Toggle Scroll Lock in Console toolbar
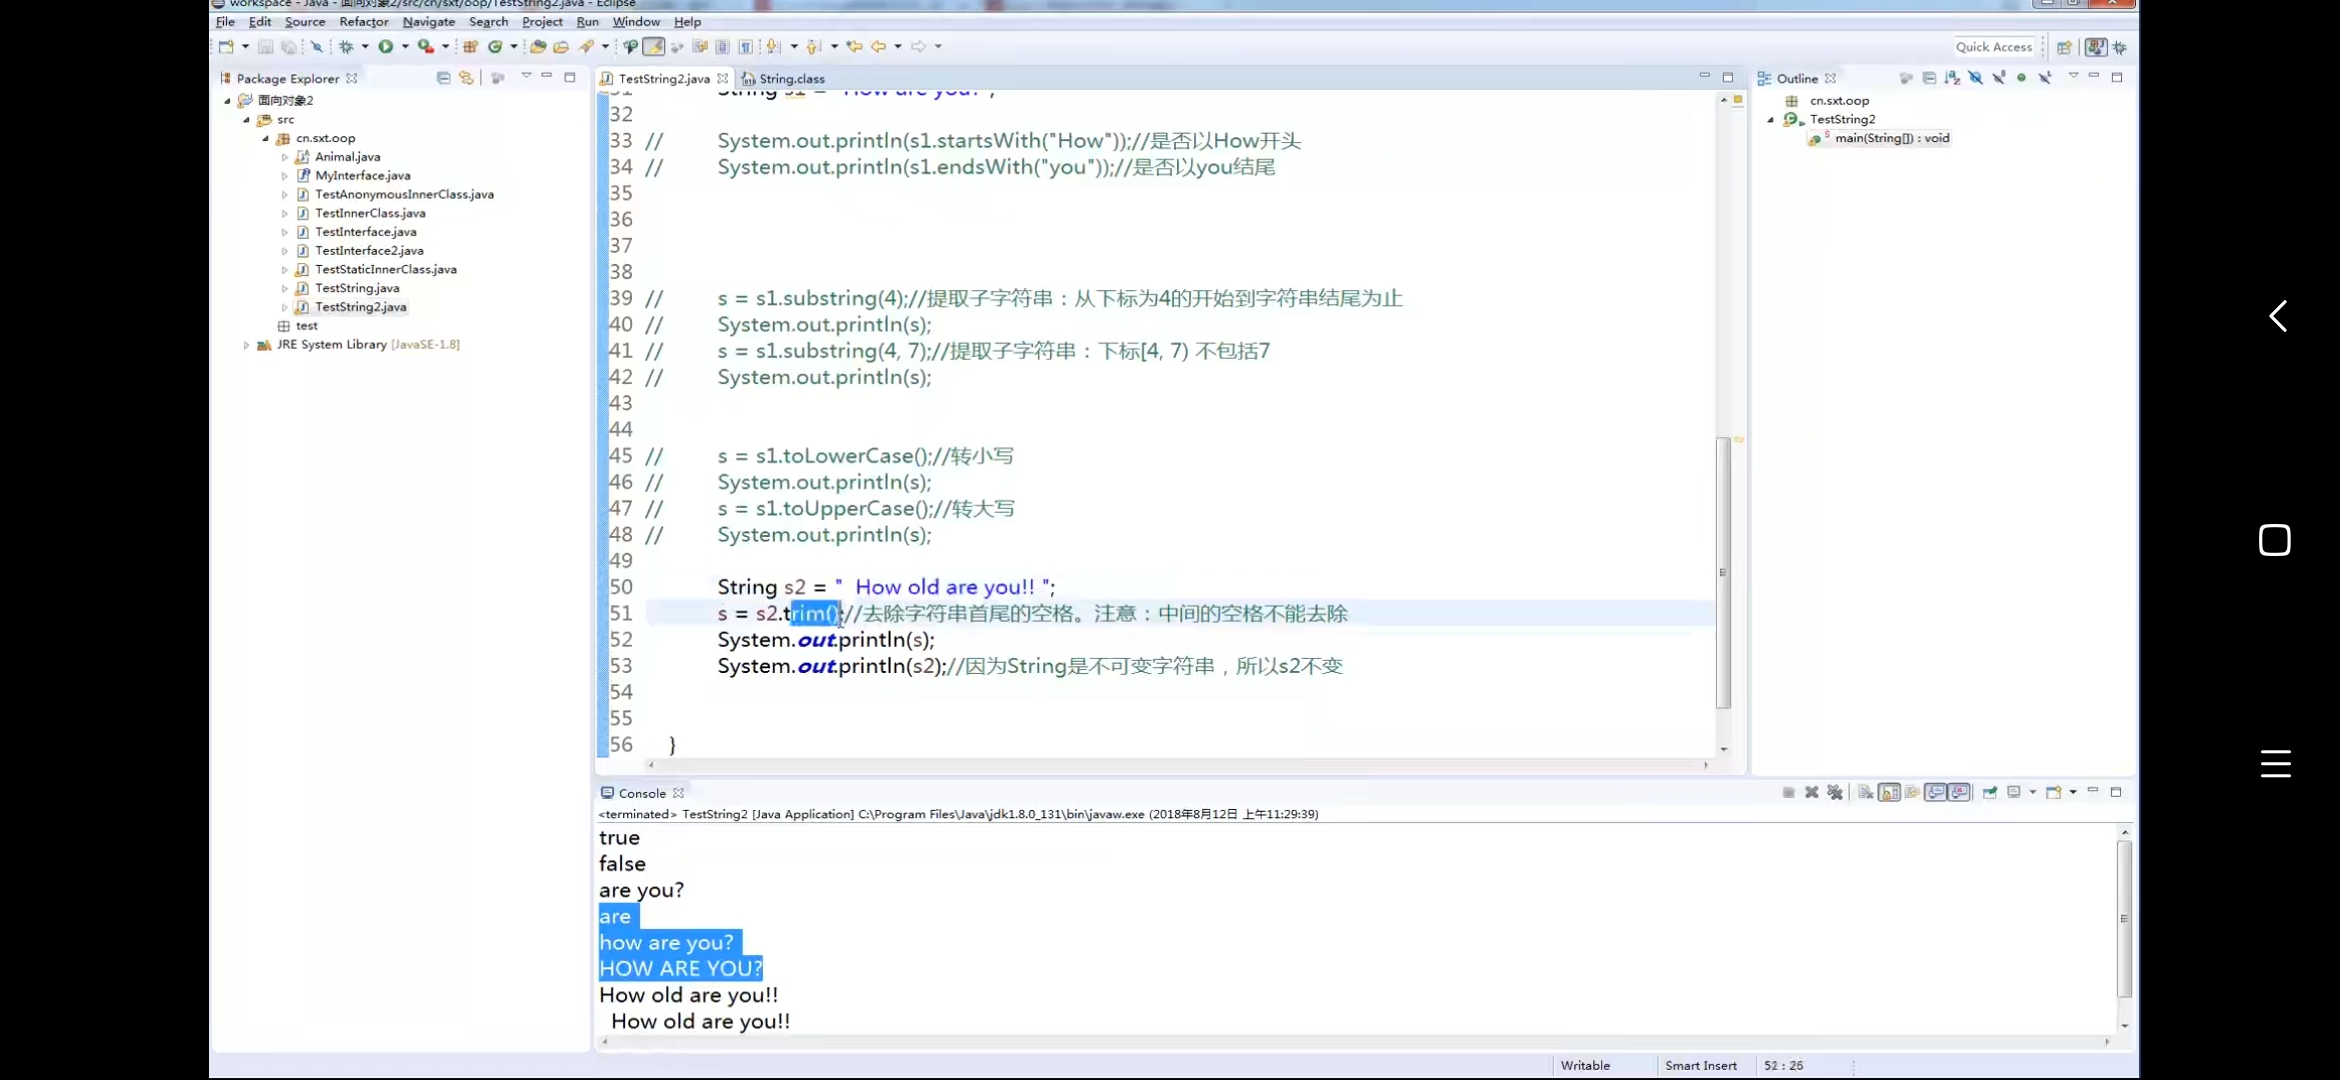The image size is (2340, 1080). click(x=1889, y=792)
